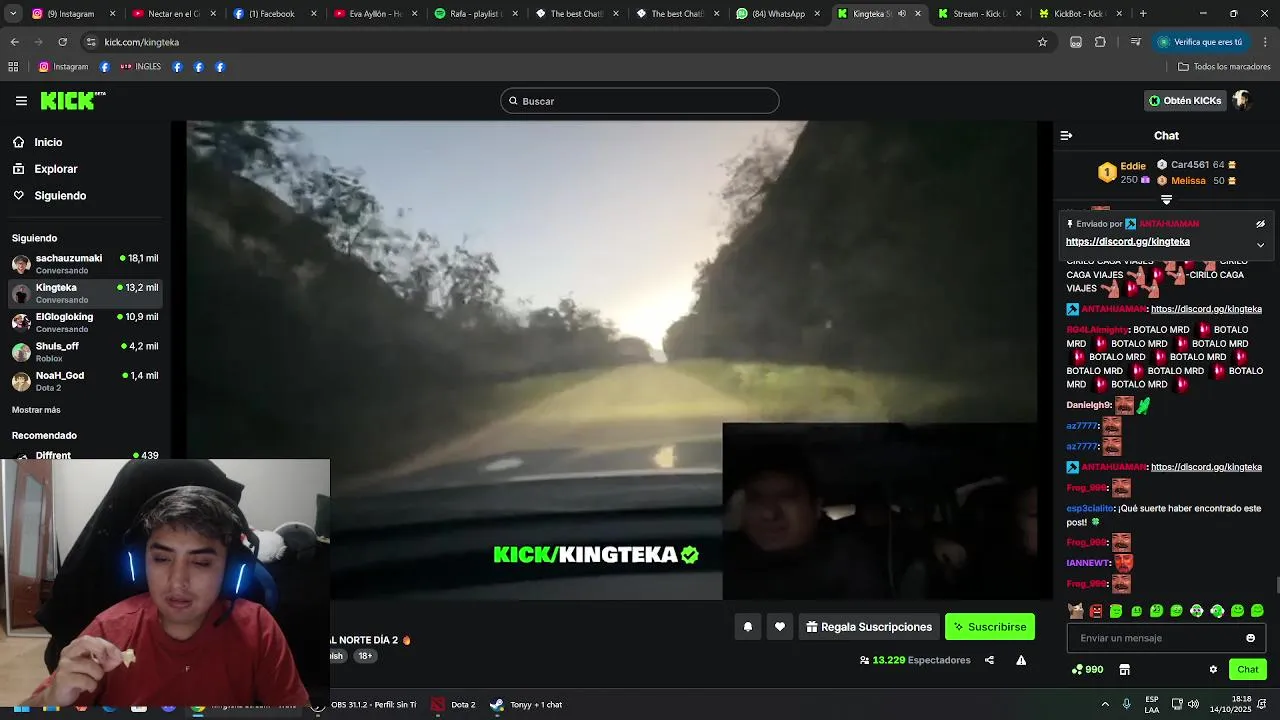Toggle stream notifications bell icon
The image size is (1280, 720).
(747, 627)
